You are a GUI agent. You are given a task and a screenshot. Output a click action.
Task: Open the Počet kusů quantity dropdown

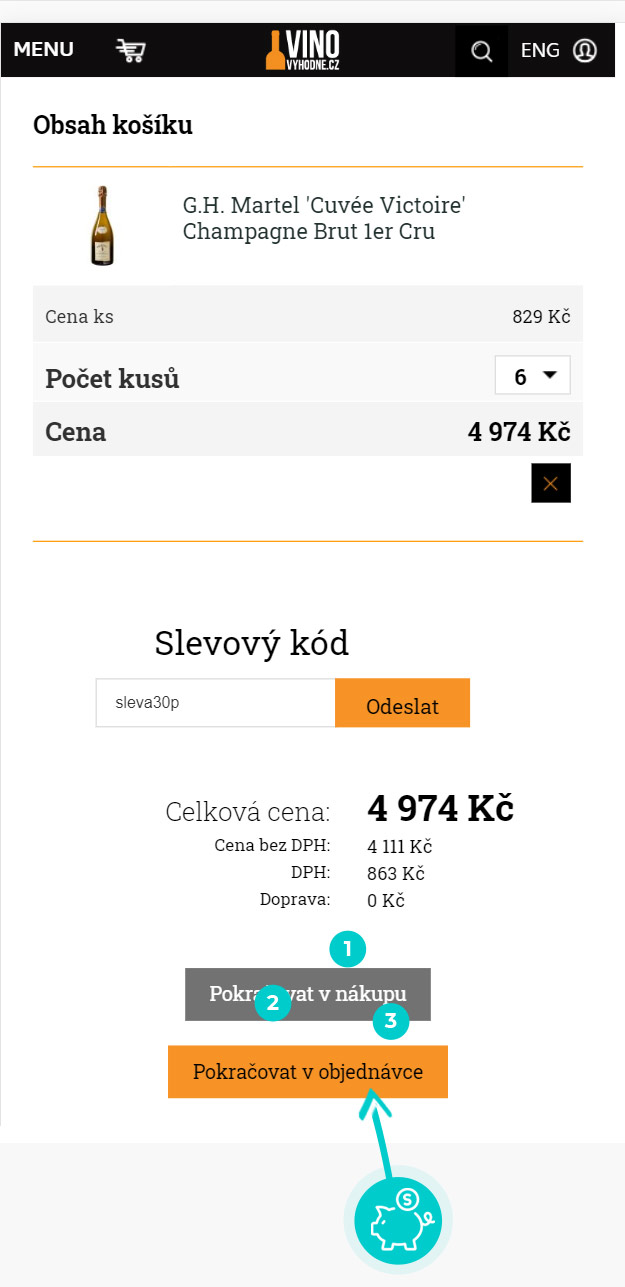pos(533,377)
